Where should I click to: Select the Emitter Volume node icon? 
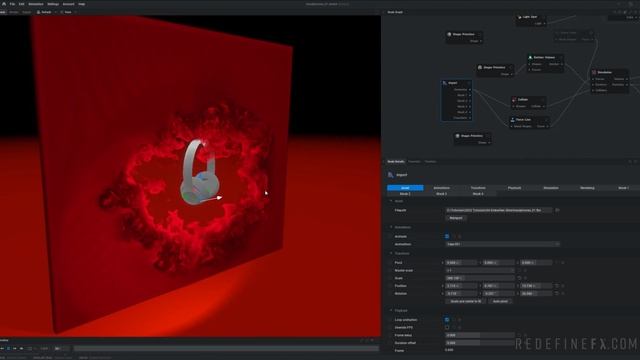click(530, 58)
